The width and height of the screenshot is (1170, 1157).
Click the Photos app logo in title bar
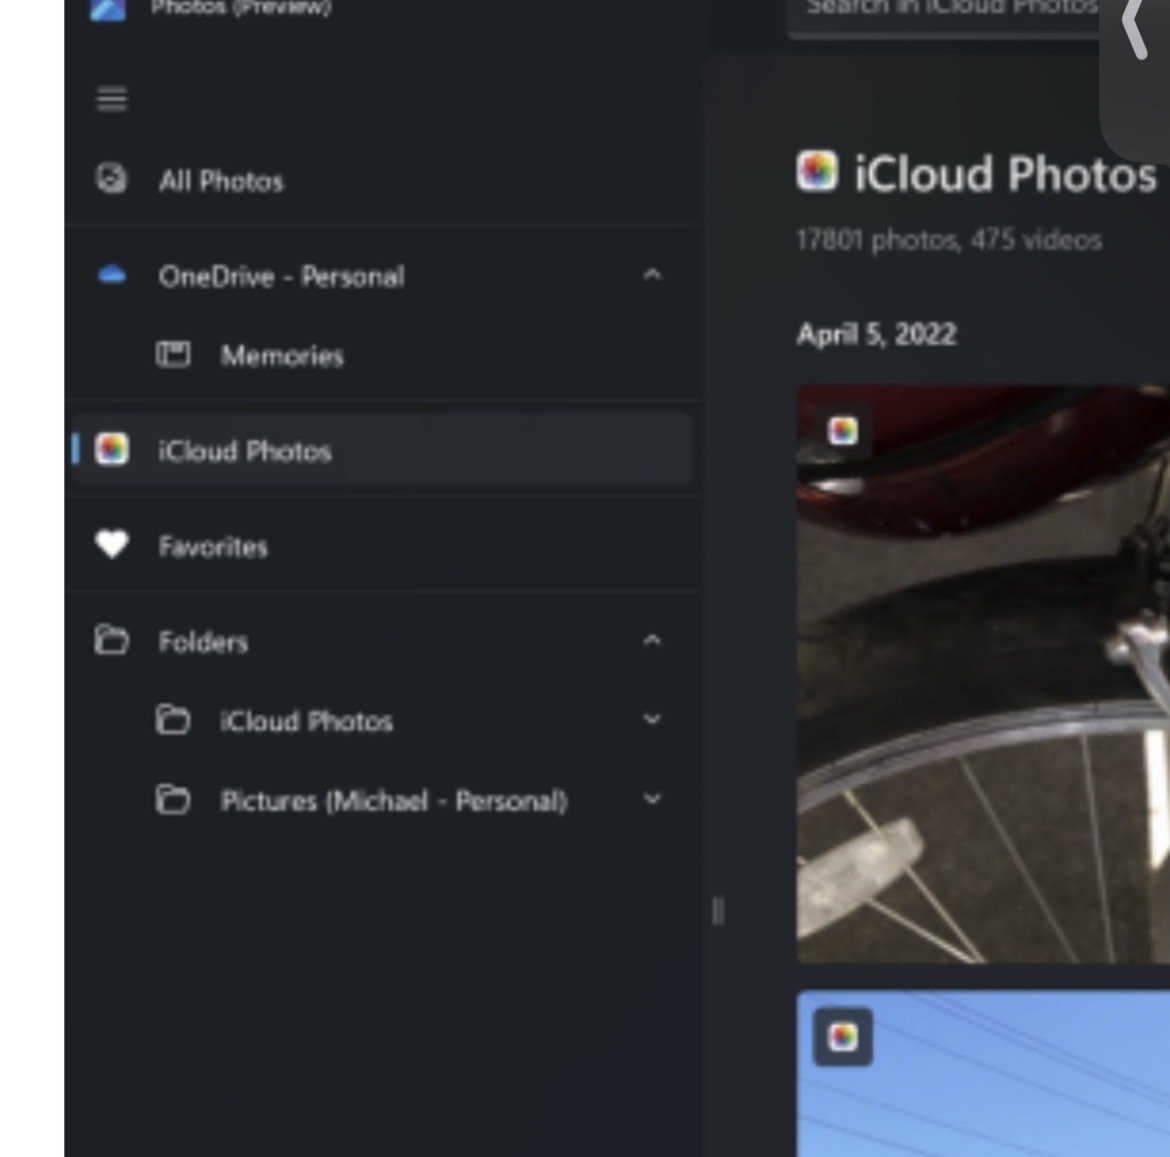(108, 9)
